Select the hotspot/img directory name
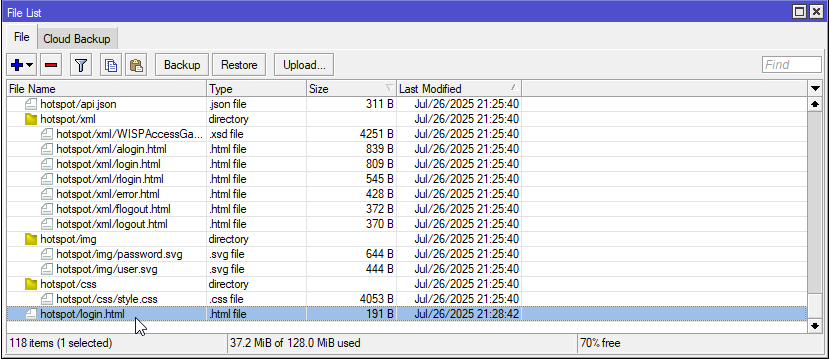Image resolution: width=831 pixels, height=361 pixels. click(68, 239)
